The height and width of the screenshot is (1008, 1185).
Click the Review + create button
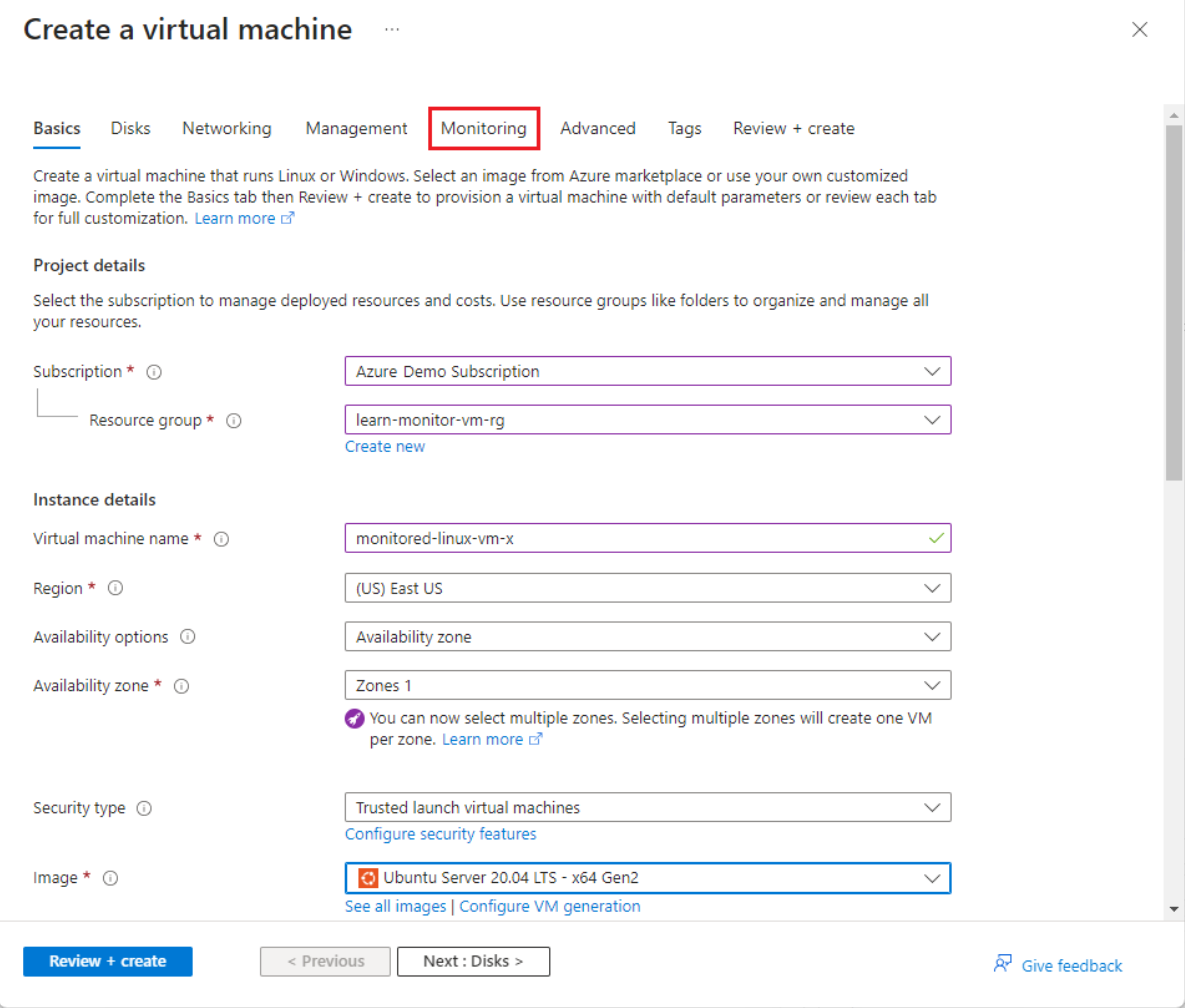pyautogui.click(x=107, y=961)
